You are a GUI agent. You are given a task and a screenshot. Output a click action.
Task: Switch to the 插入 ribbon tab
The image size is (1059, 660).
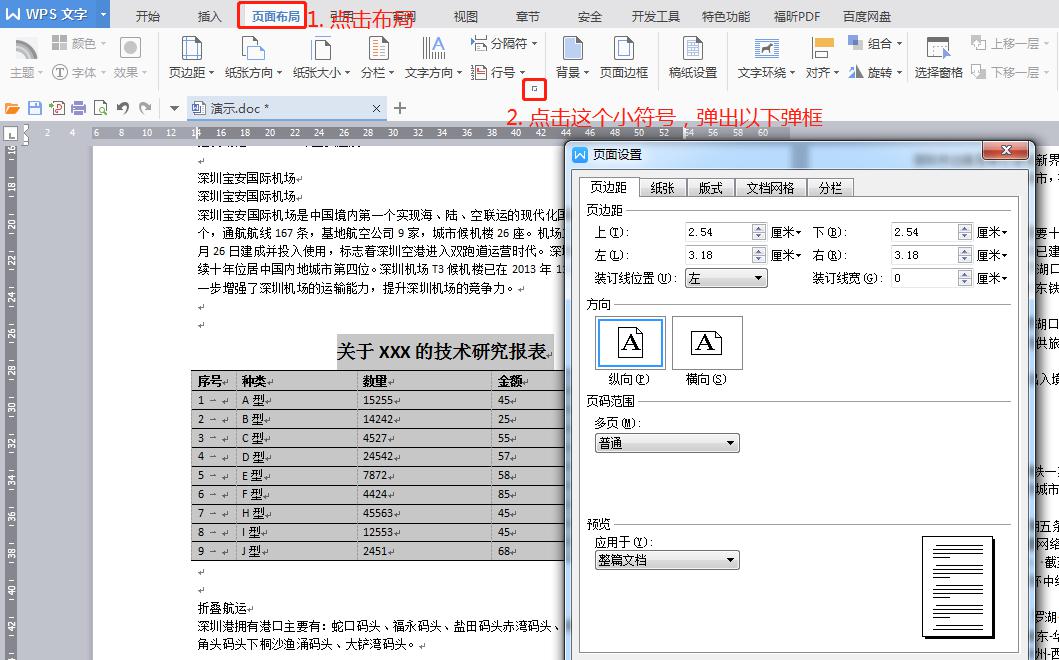[209, 17]
